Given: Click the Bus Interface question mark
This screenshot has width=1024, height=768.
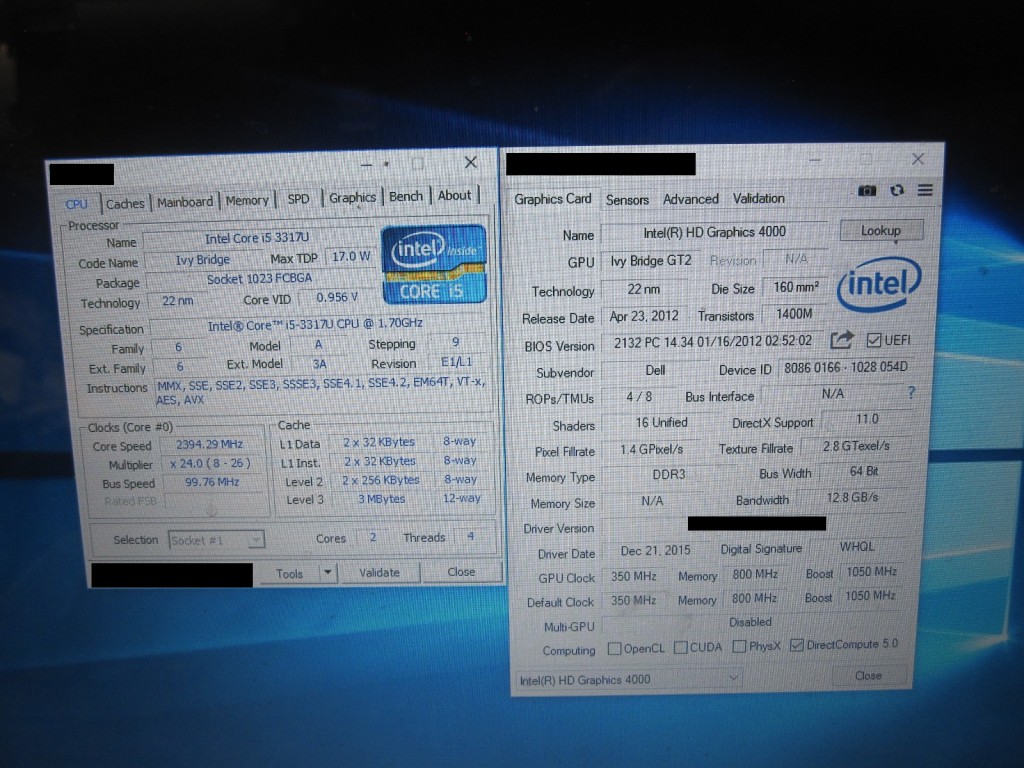Looking at the screenshot, I should point(911,392).
